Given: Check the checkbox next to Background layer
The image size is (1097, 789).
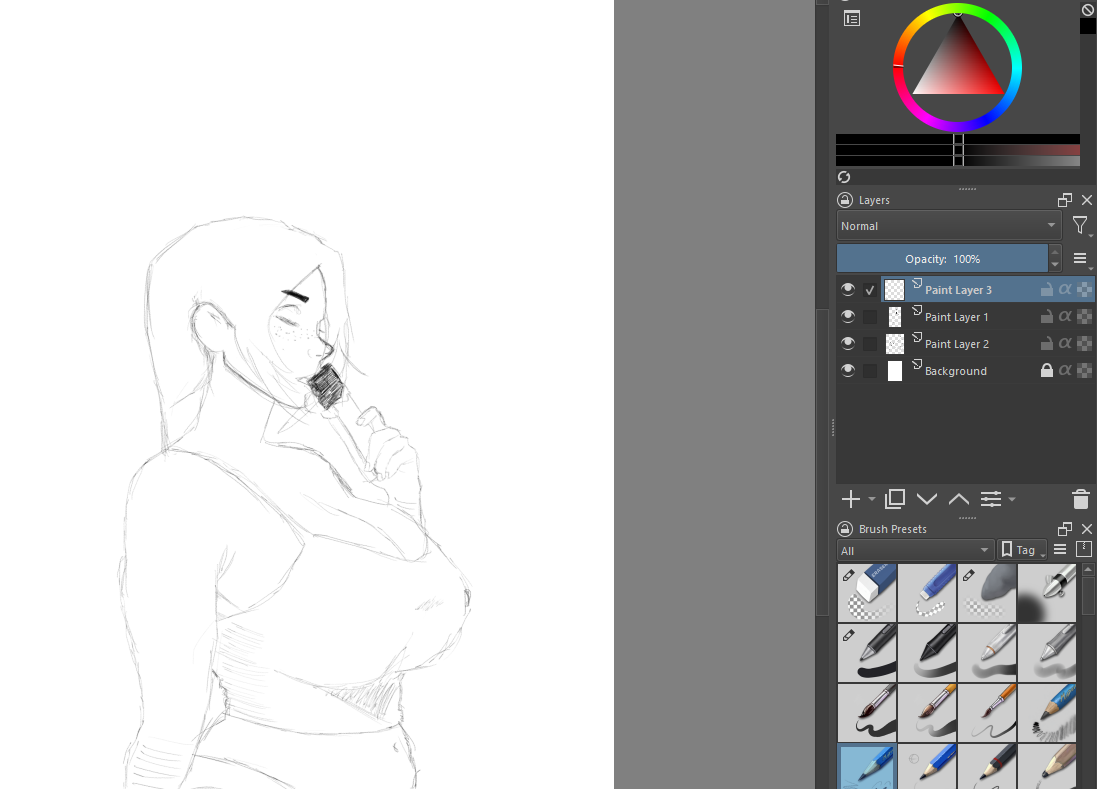Looking at the screenshot, I should [x=870, y=371].
